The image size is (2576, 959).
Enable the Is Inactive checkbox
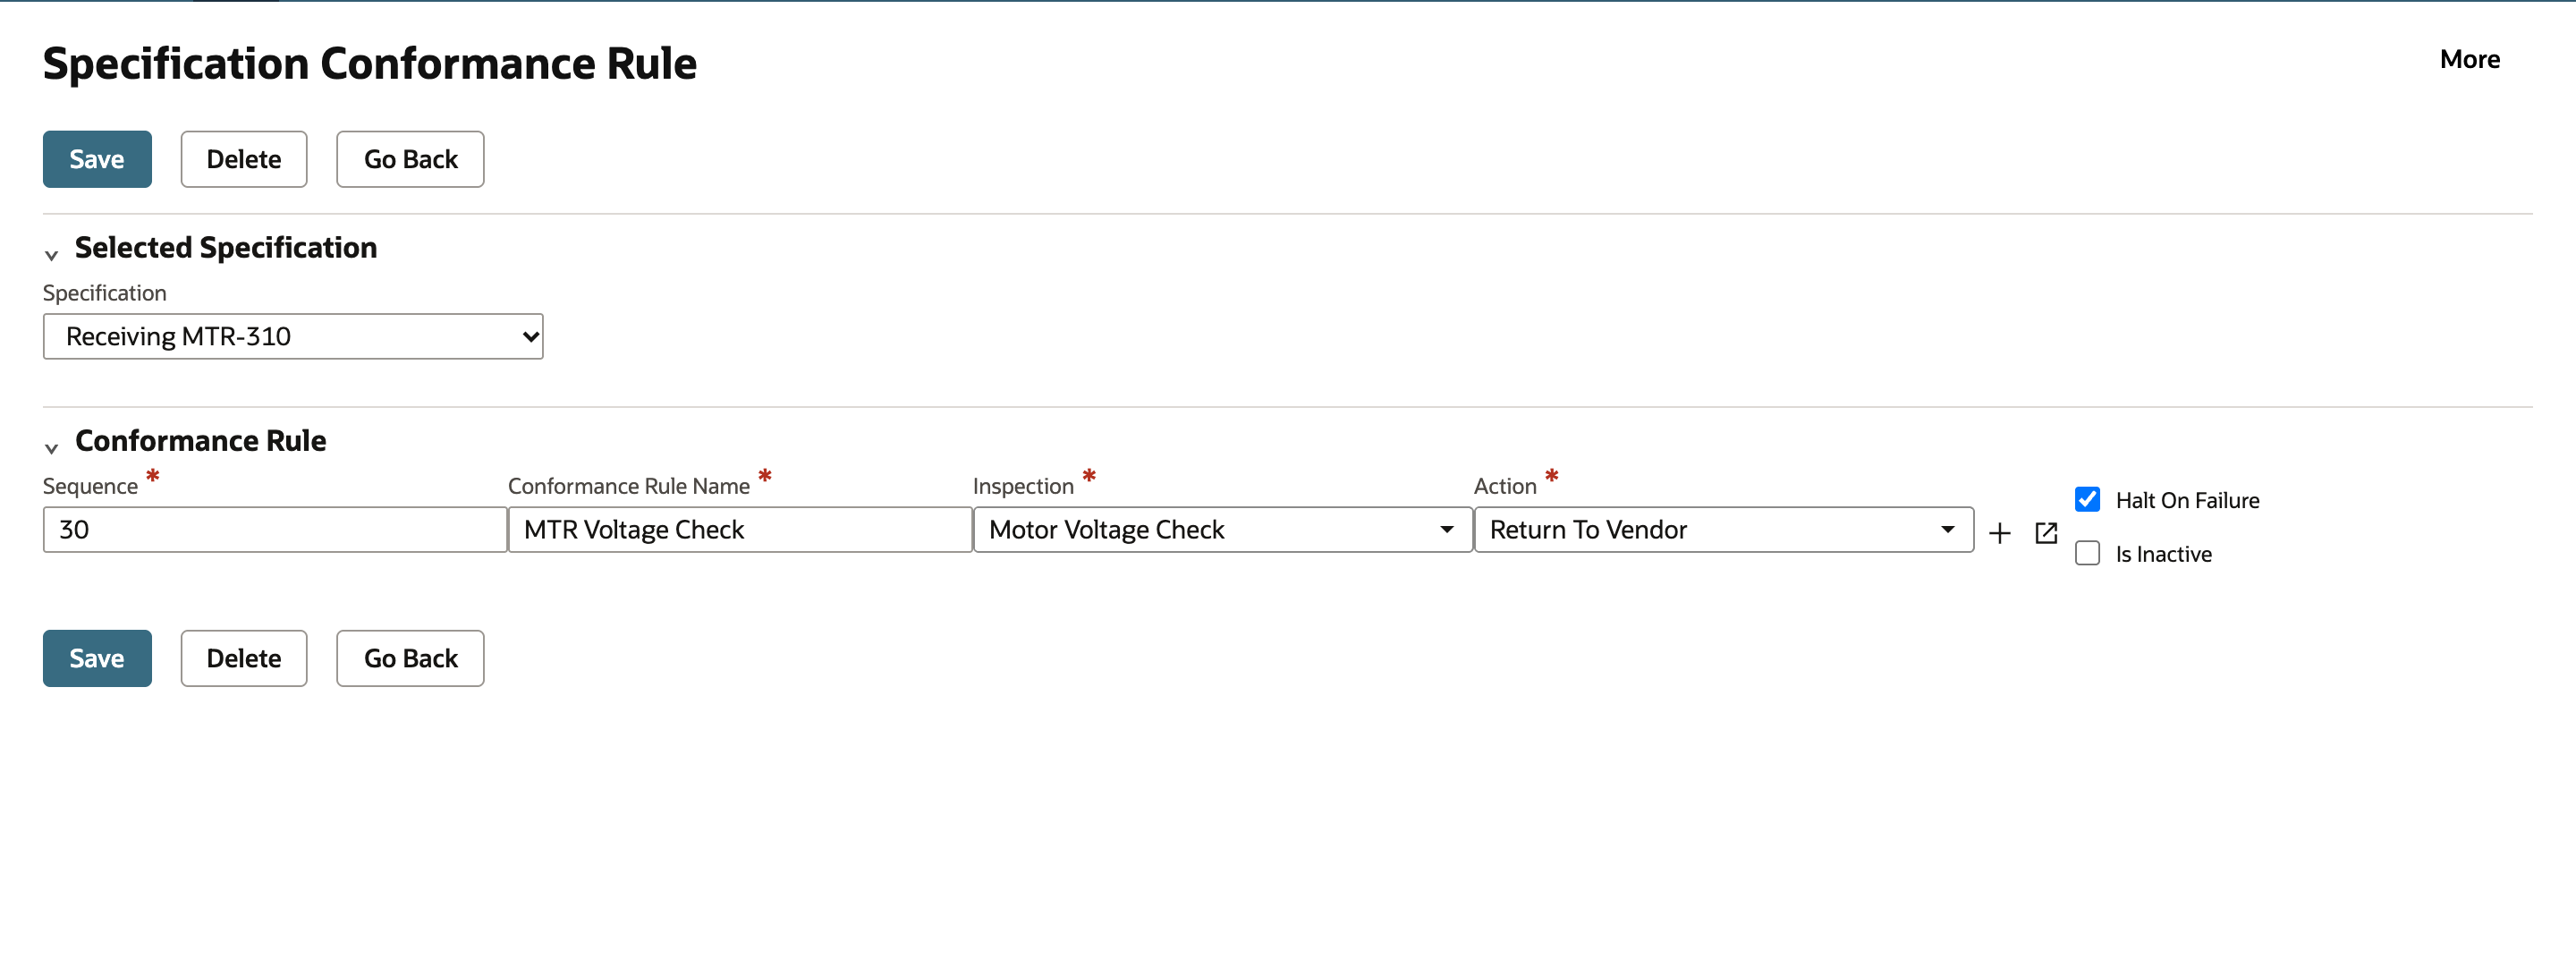[2087, 553]
